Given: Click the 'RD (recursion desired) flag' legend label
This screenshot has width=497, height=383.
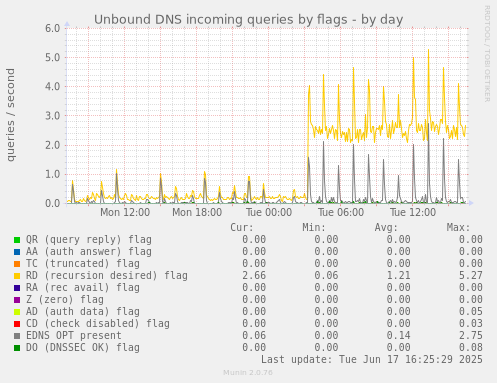Looking at the screenshot, I should point(107,276).
